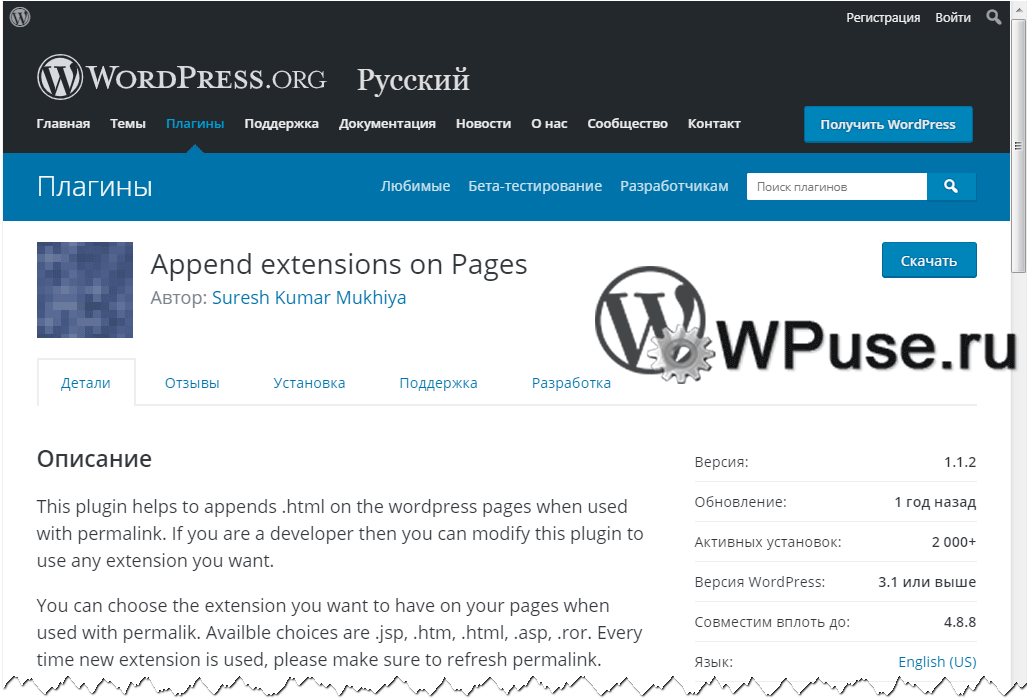Click the small WordPress admin bar logo
Viewport: 1027px width, 700px height.
20,17
